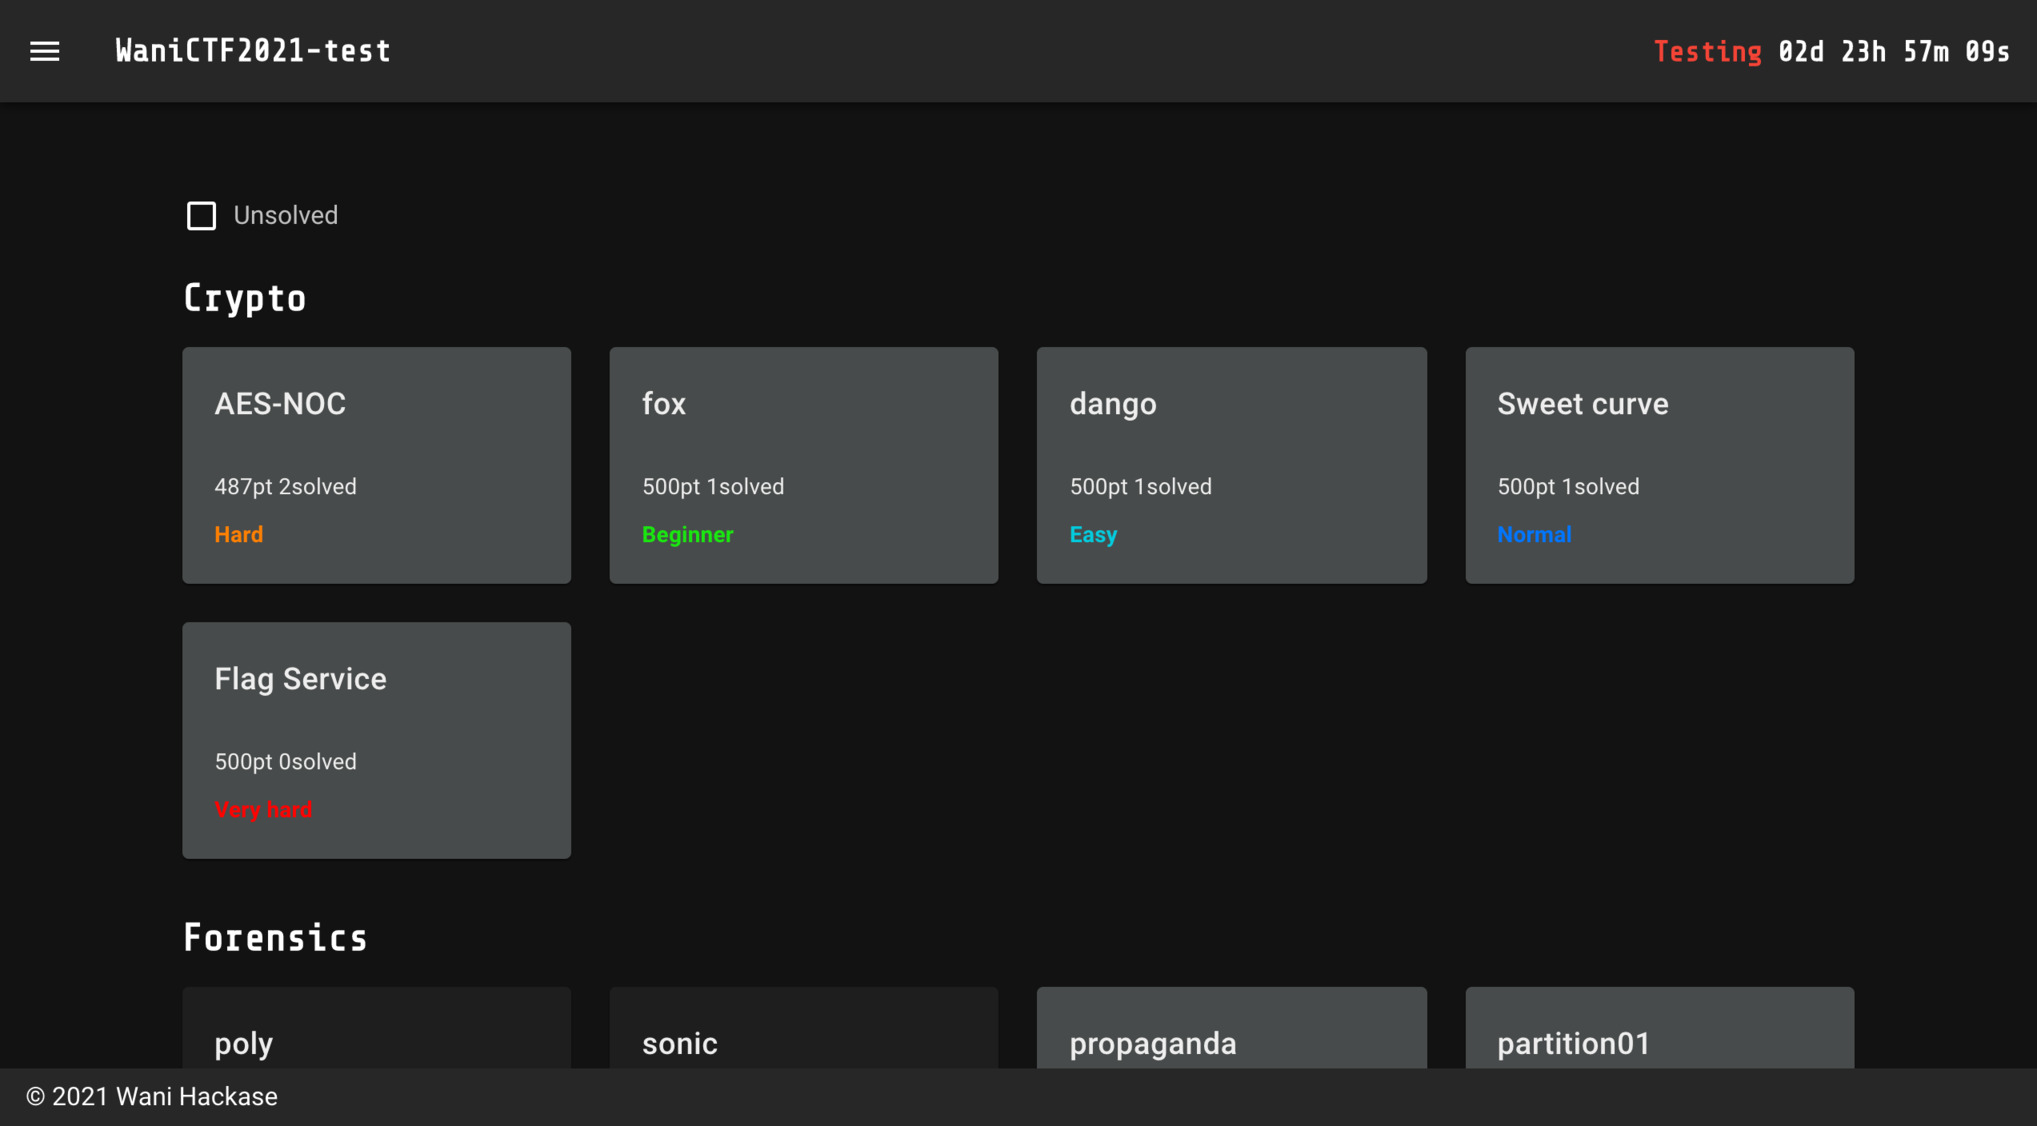Screen dimensions: 2037x1126
Task: Click the Very hard label on Flag Service
Action: tap(263, 809)
